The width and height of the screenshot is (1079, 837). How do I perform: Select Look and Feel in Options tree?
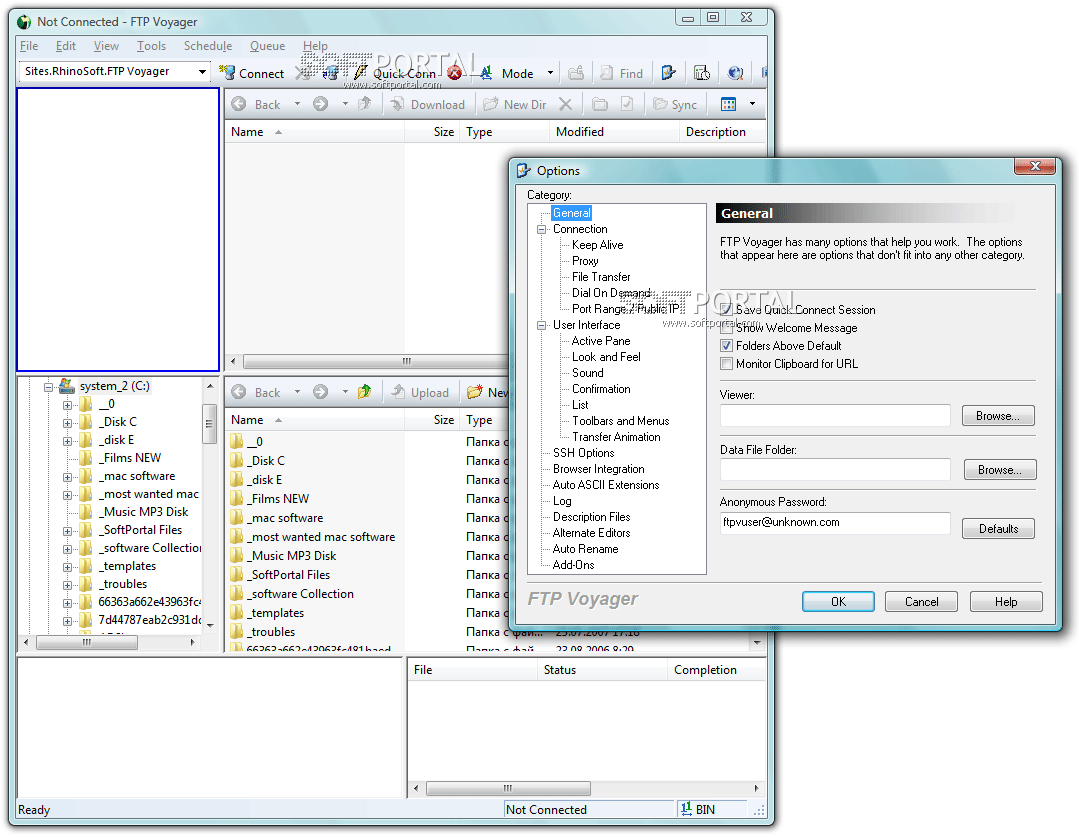pos(606,357)
